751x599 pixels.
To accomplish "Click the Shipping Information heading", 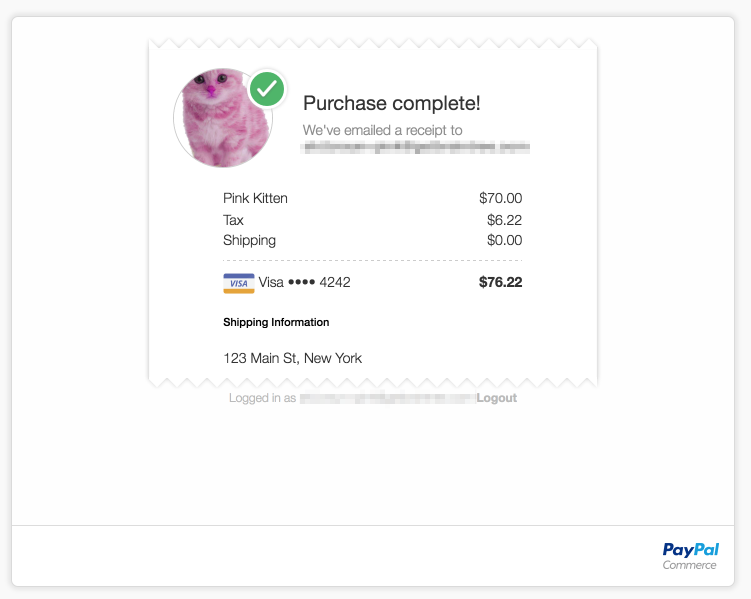I will point(276,322).
